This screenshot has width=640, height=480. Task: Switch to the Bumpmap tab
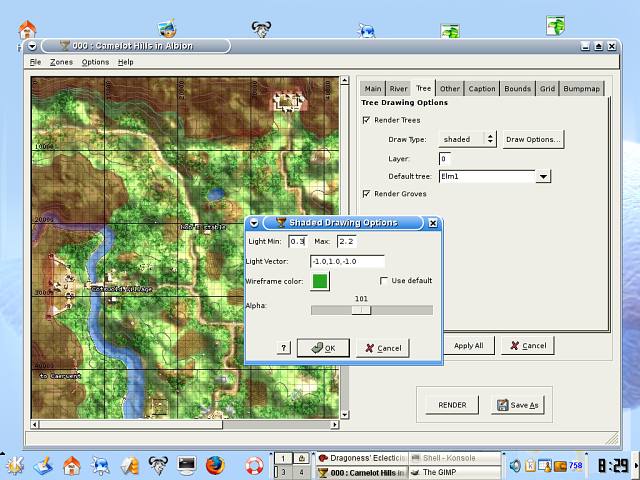coord(582,88)
